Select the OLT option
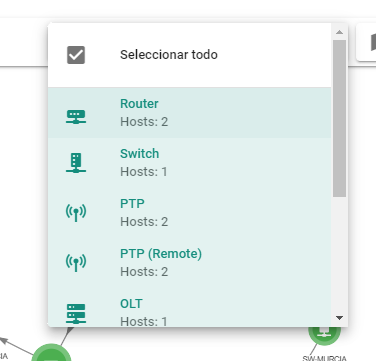 click(x=189, y=307)
